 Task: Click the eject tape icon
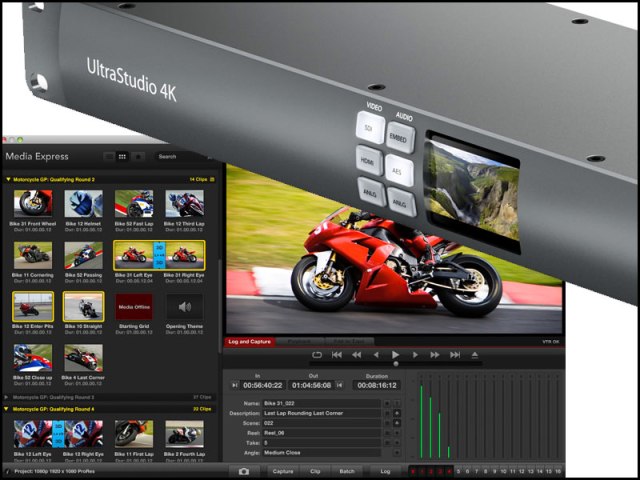pyautogui.click(x=474, y=355)
